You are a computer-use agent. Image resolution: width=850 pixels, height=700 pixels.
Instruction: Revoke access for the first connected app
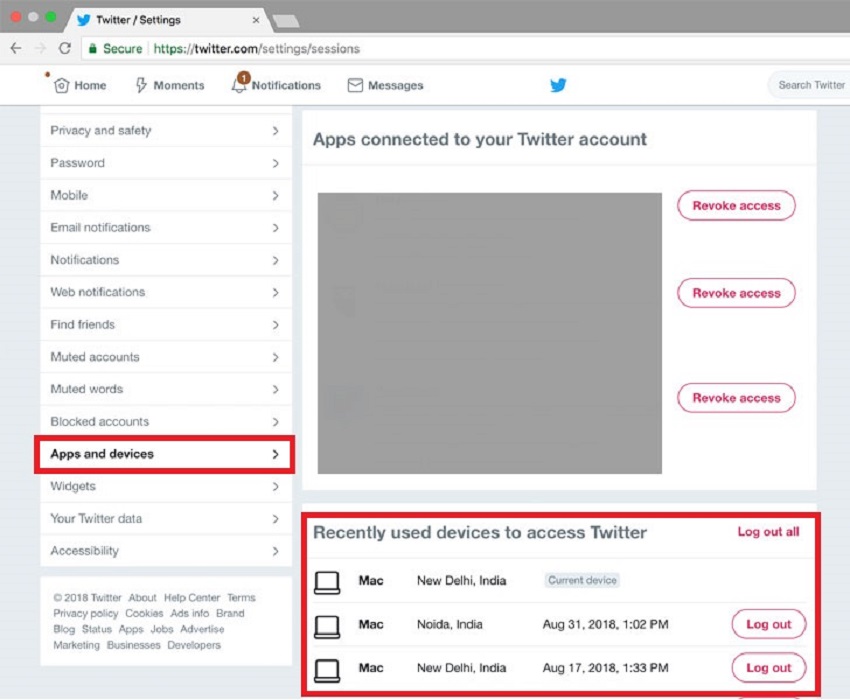click(x=736, y=206)
